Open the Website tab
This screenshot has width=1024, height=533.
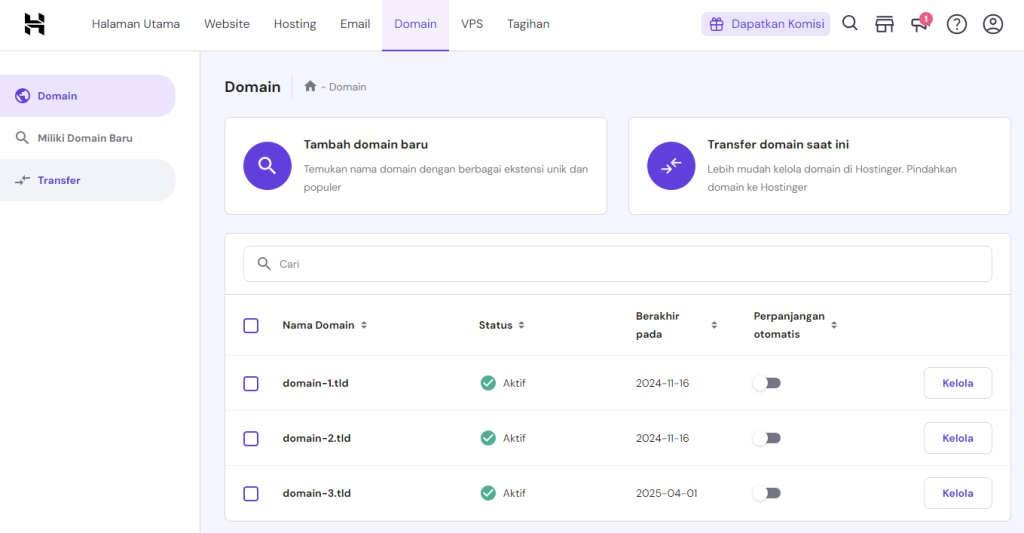(x=227, y=24)
